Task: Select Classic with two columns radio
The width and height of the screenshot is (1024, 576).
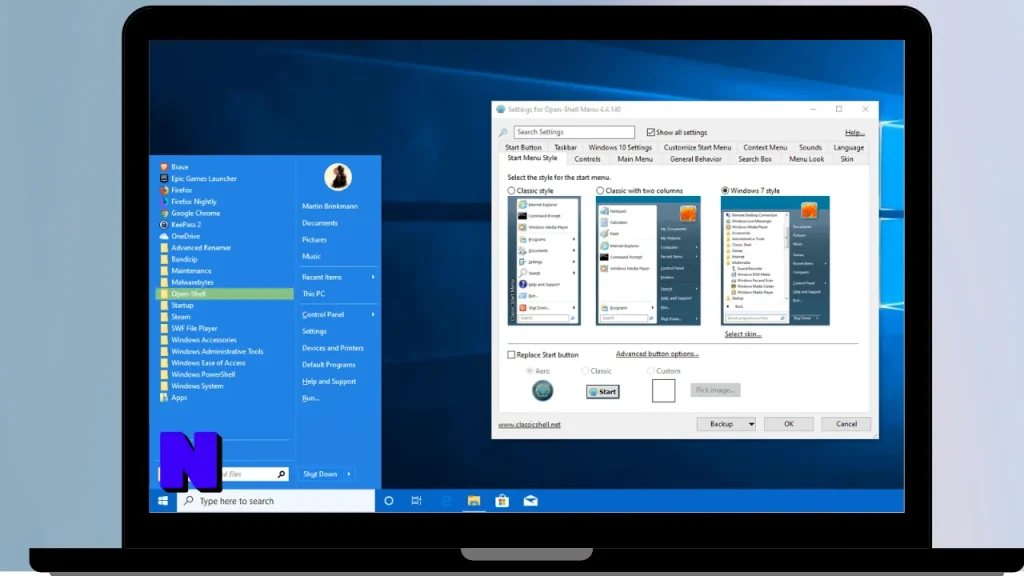Action: coord(600,191)
